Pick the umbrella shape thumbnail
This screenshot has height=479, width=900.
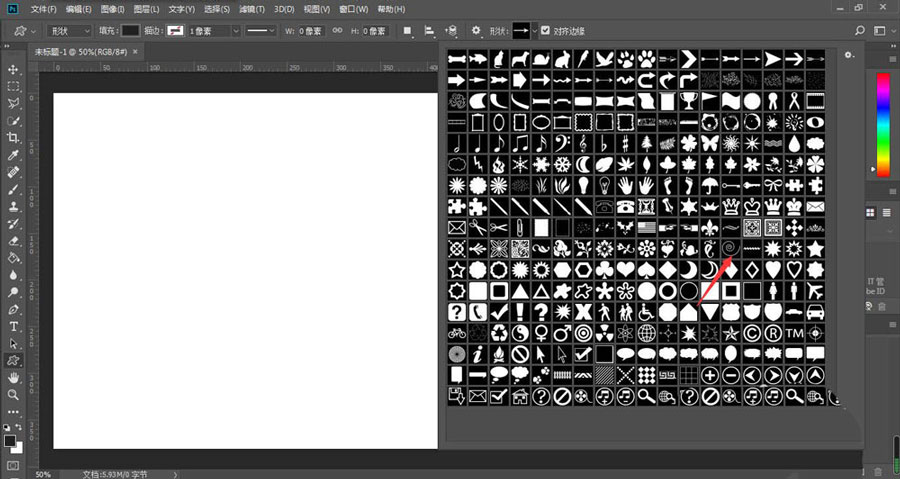coord(709,185)
